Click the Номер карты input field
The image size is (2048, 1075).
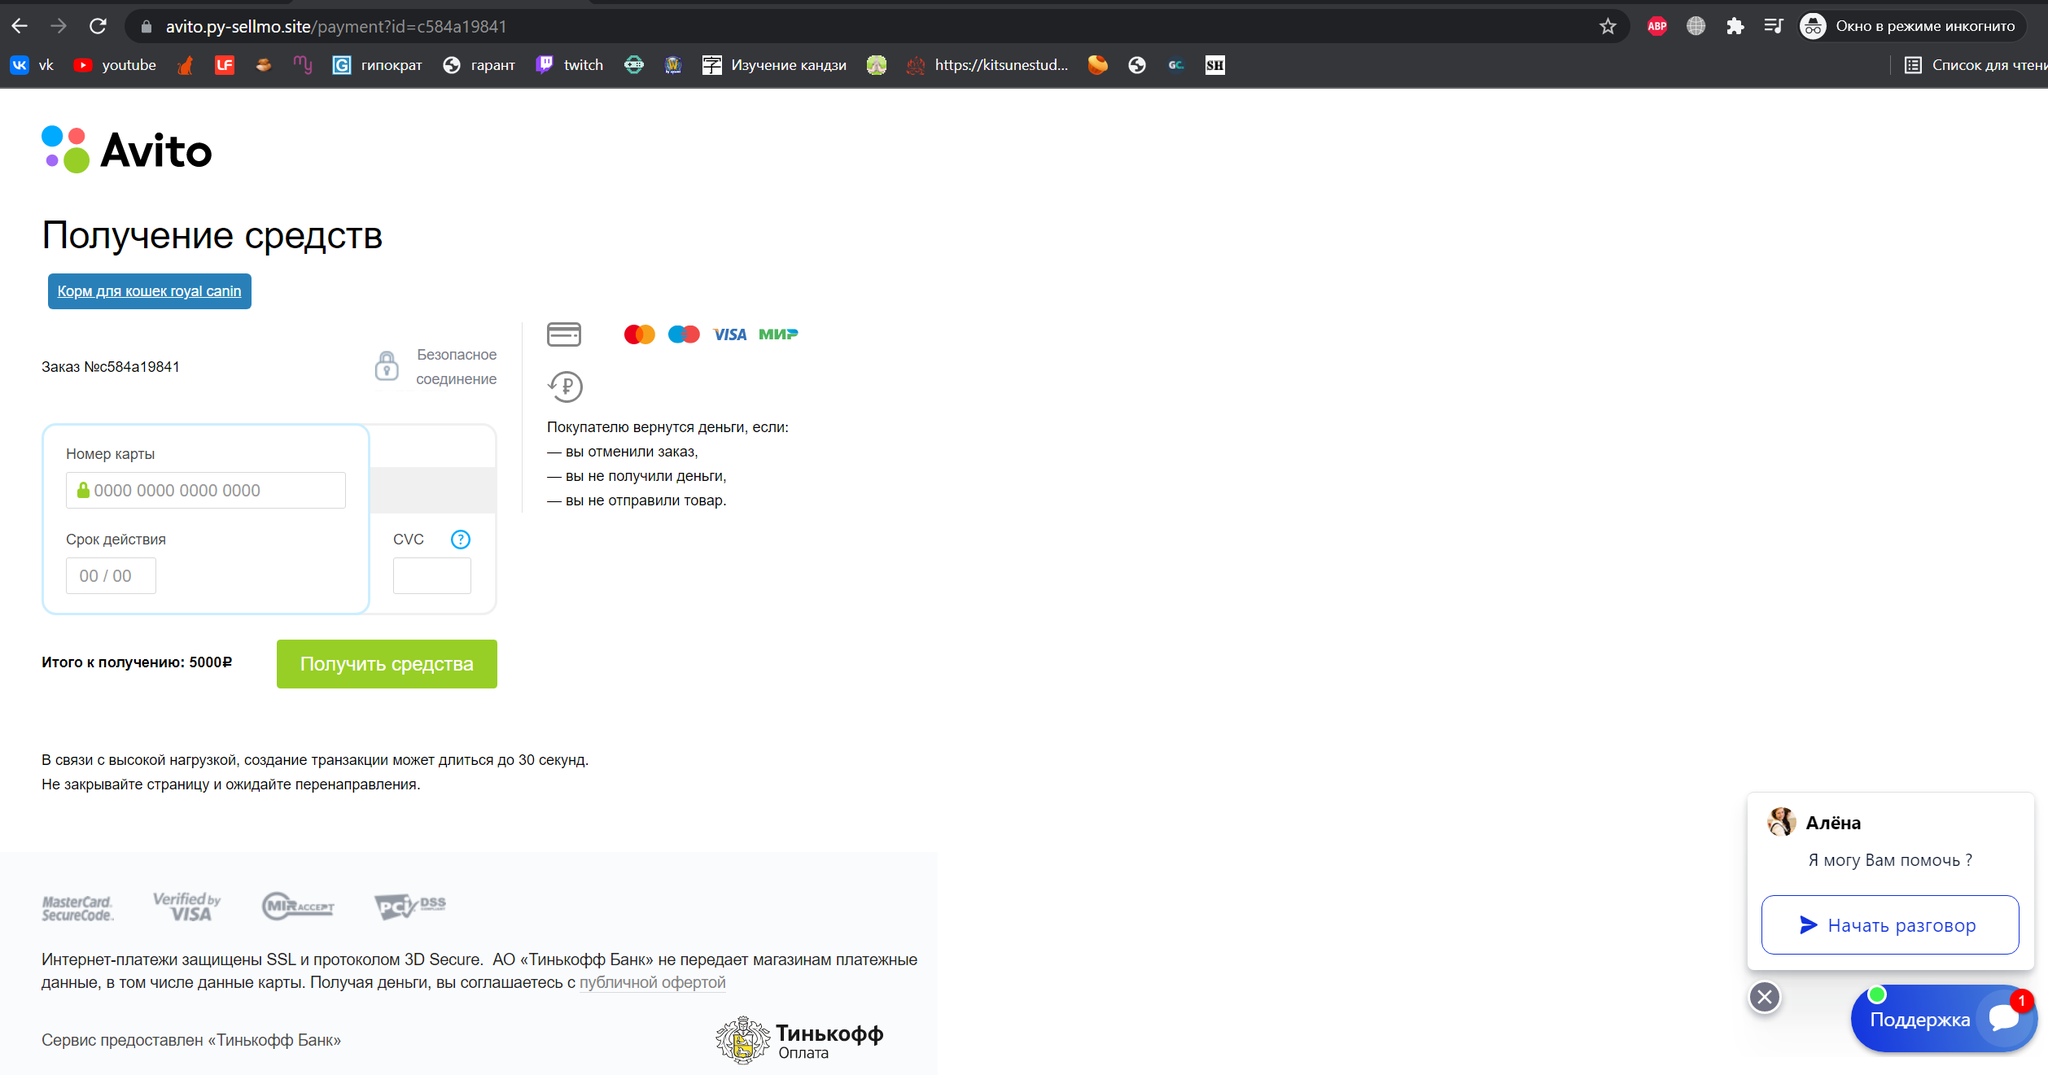[206, 490]
